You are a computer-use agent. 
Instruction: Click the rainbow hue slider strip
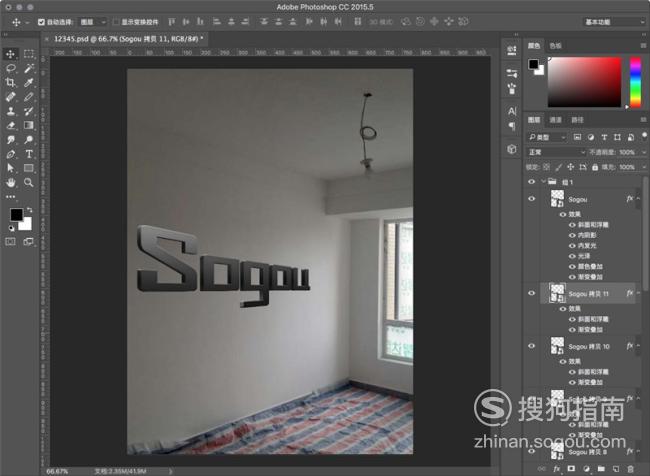(x=635, y=82)
